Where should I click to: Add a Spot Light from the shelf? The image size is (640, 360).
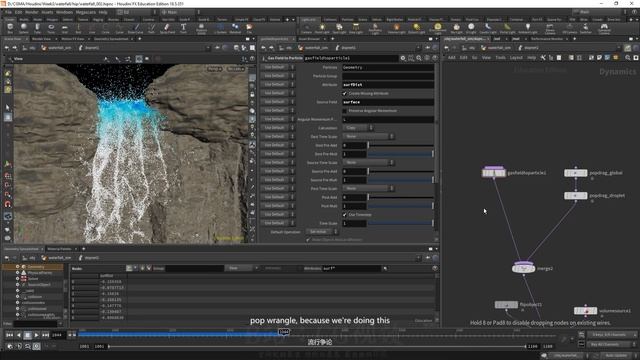click(339, 28)
